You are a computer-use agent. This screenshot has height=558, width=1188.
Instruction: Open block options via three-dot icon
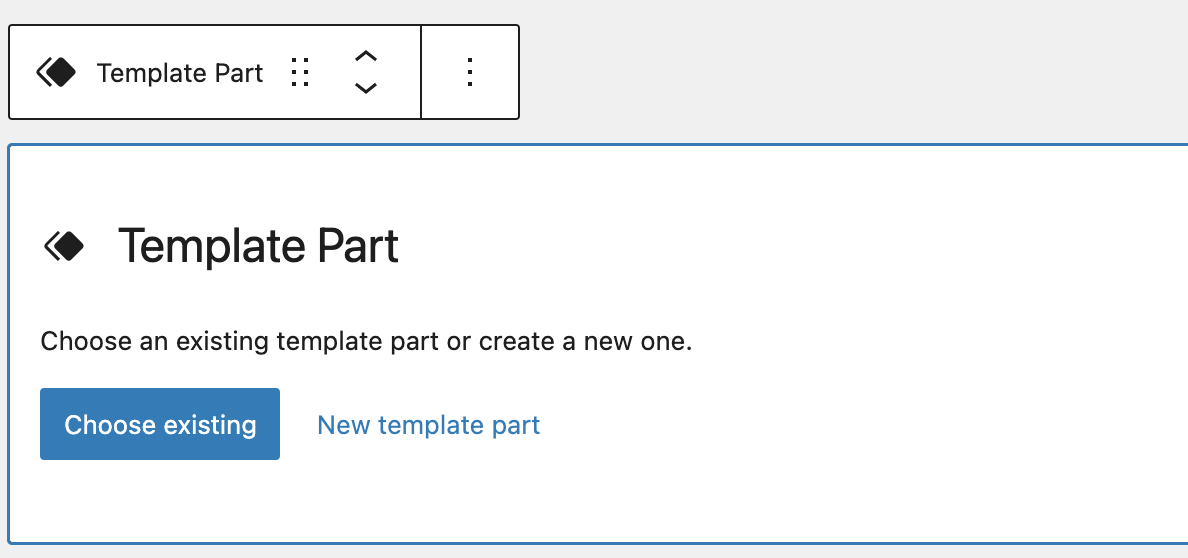pos(470,73)
